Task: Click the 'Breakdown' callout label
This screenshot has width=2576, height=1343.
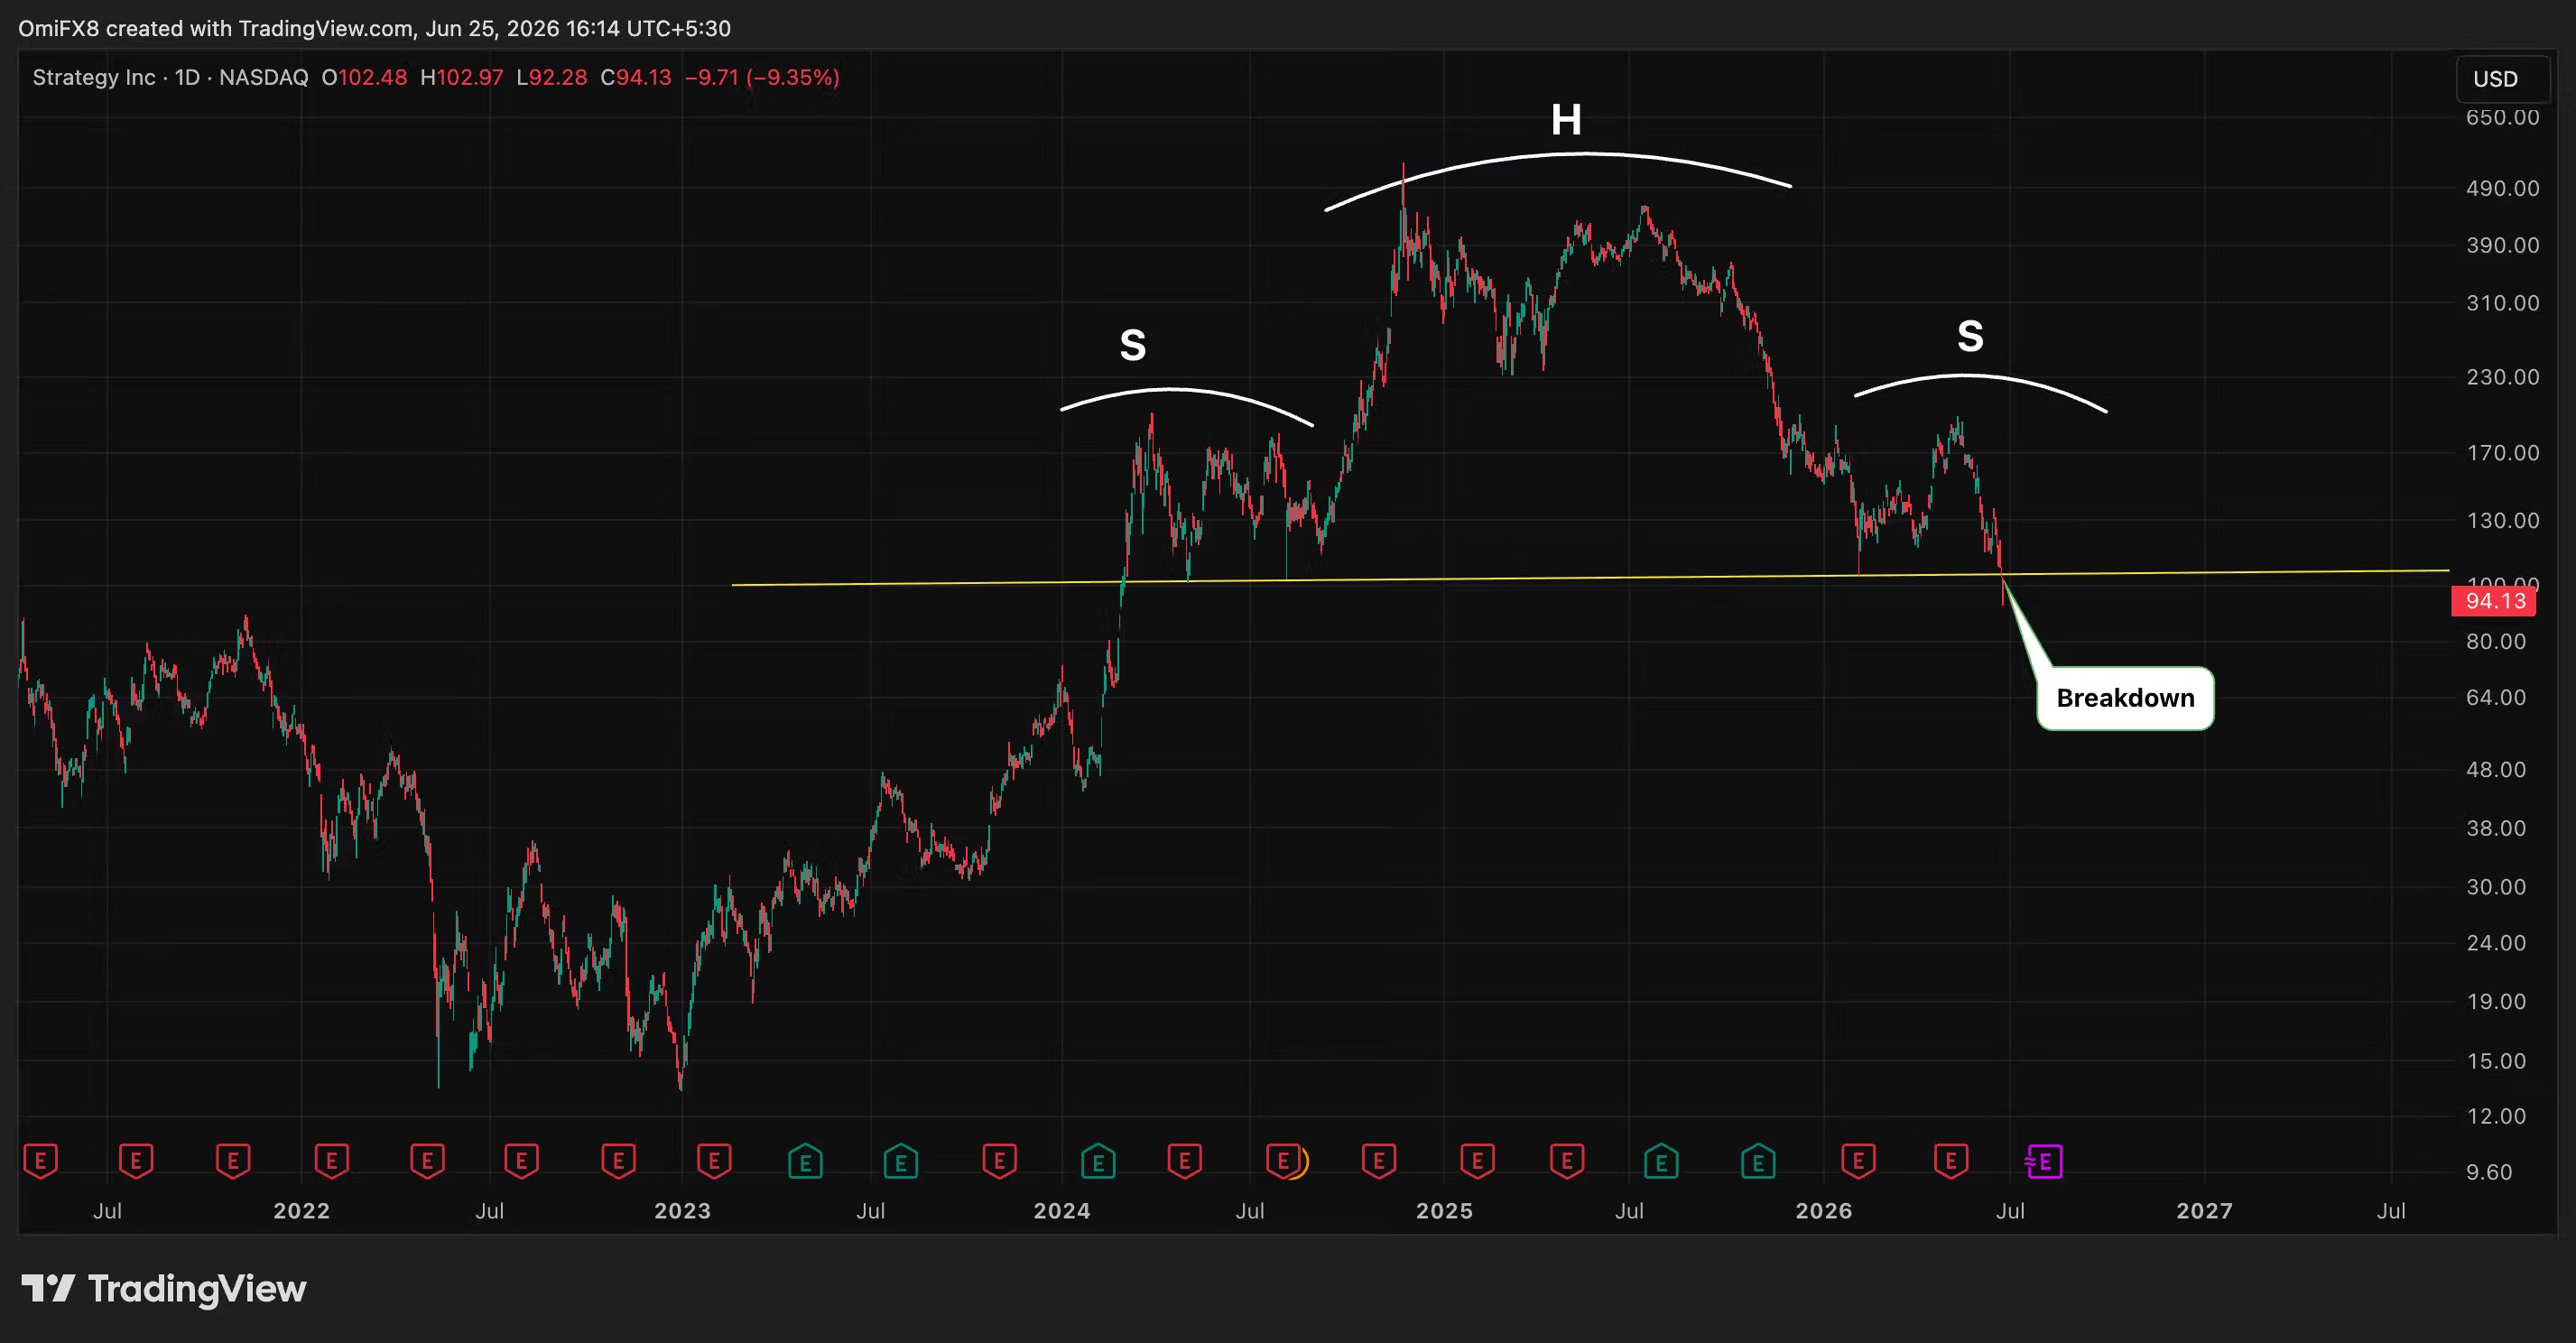Action: (2125, 698)
